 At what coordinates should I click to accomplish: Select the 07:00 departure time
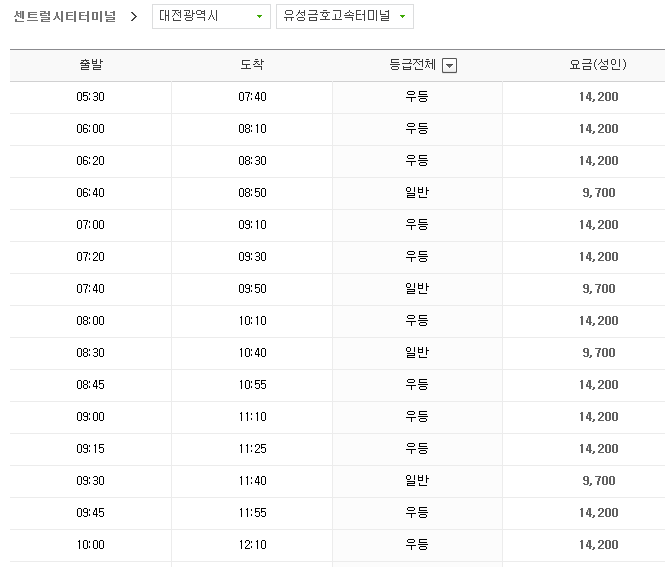pos(90,225)
